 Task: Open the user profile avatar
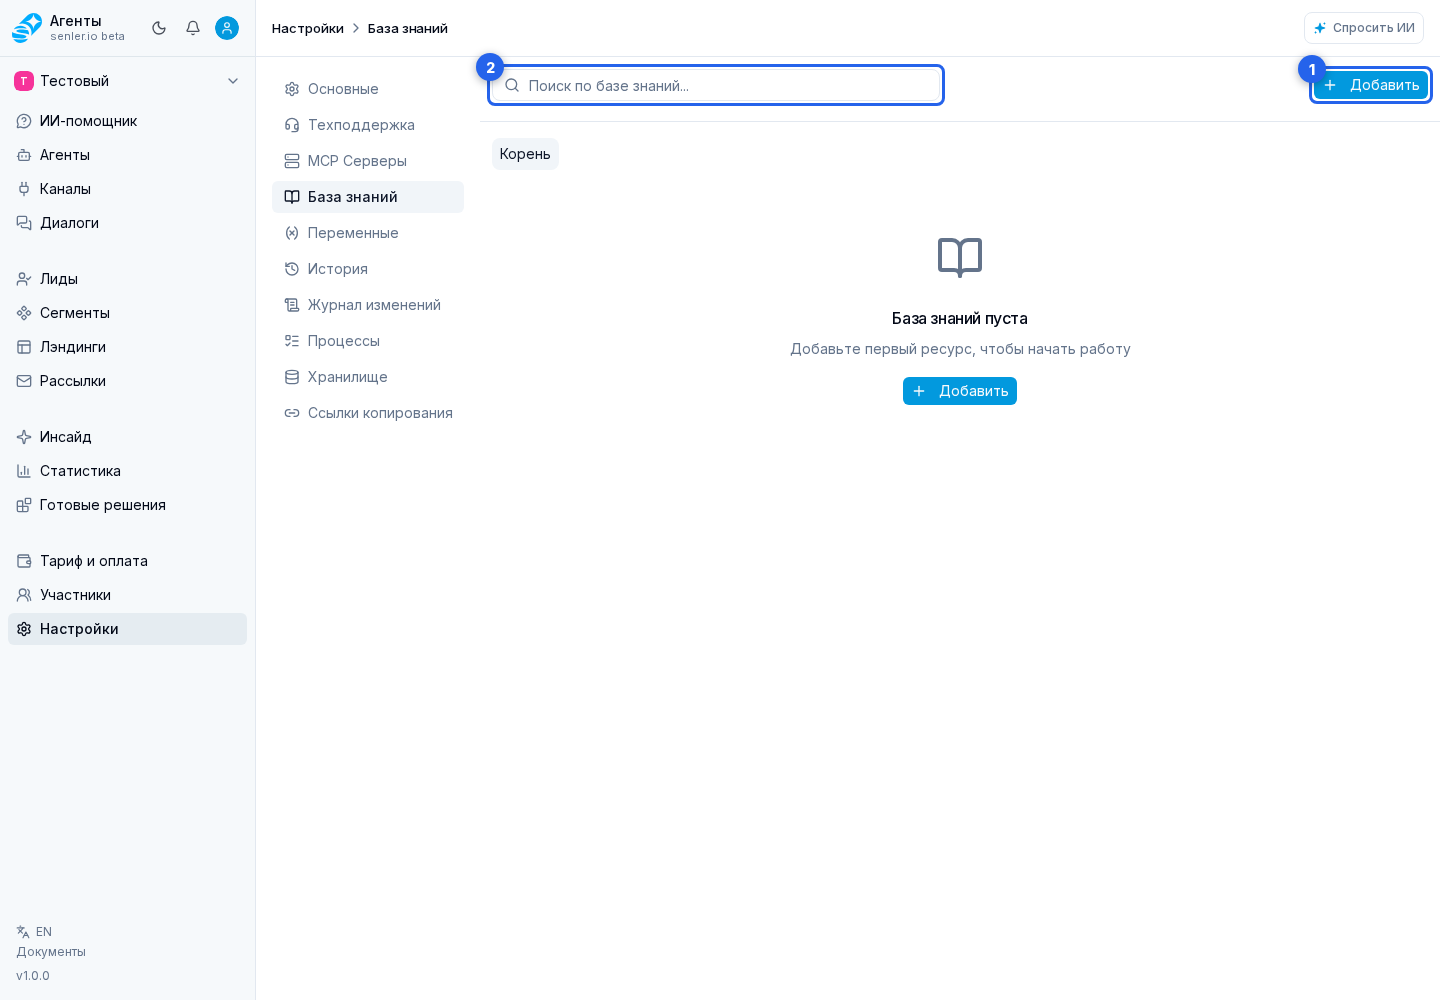[227, 28]
